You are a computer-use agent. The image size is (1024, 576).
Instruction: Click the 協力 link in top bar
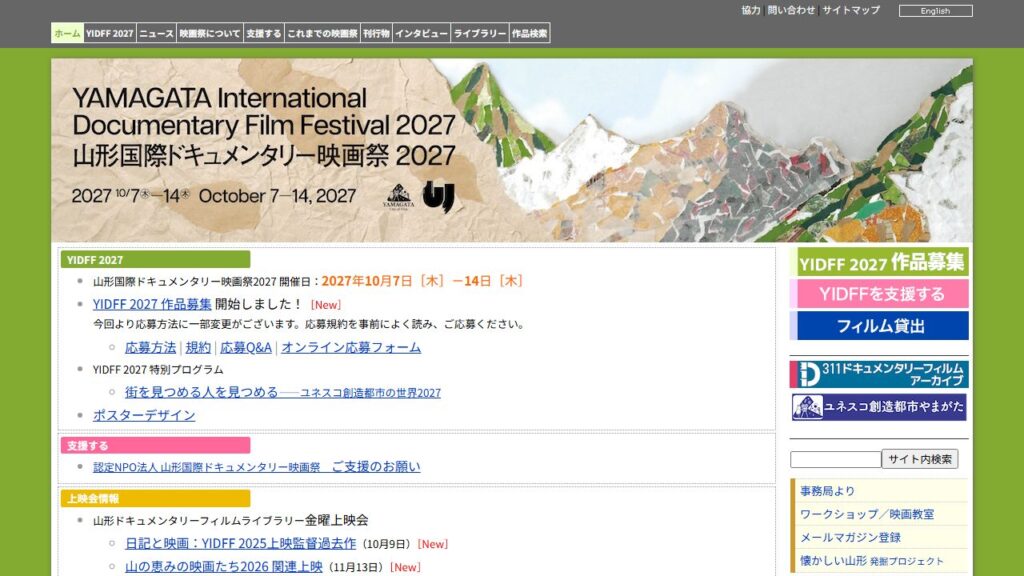point(751,10)
